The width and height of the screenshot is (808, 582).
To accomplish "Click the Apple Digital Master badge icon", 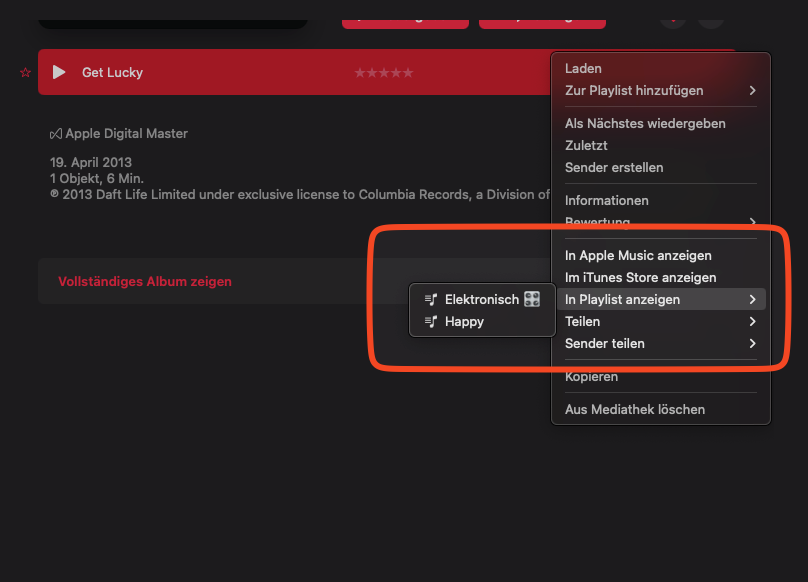I will 57,134.
